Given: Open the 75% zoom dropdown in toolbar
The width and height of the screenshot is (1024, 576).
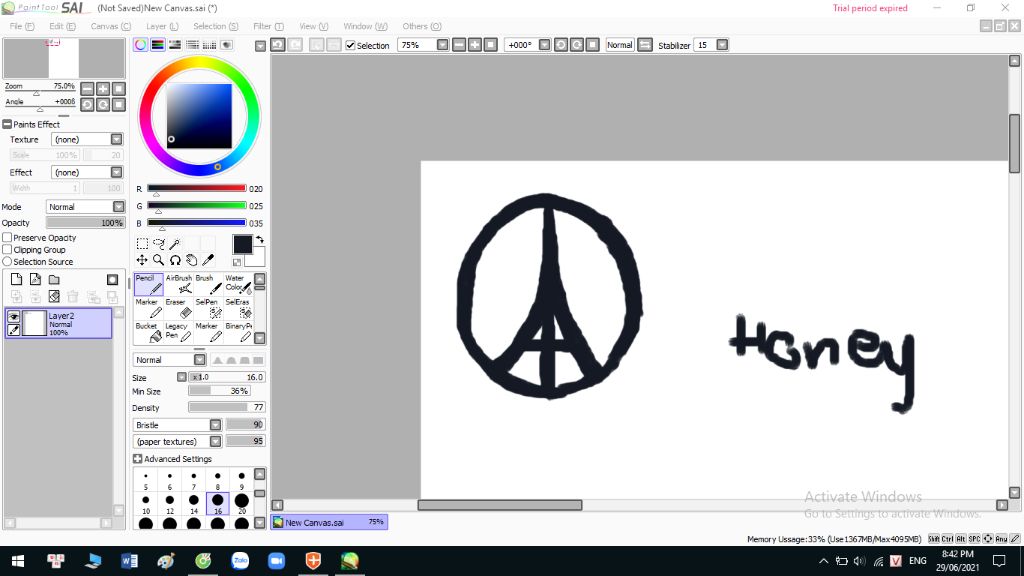Looking at the screenshot, I should (442, 45).
